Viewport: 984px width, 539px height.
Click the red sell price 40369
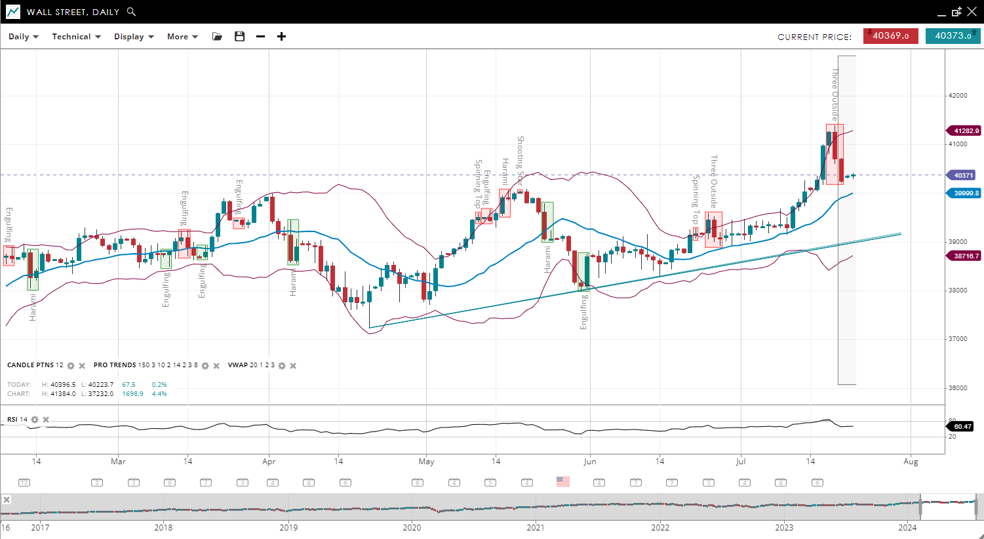pos(890,36)
